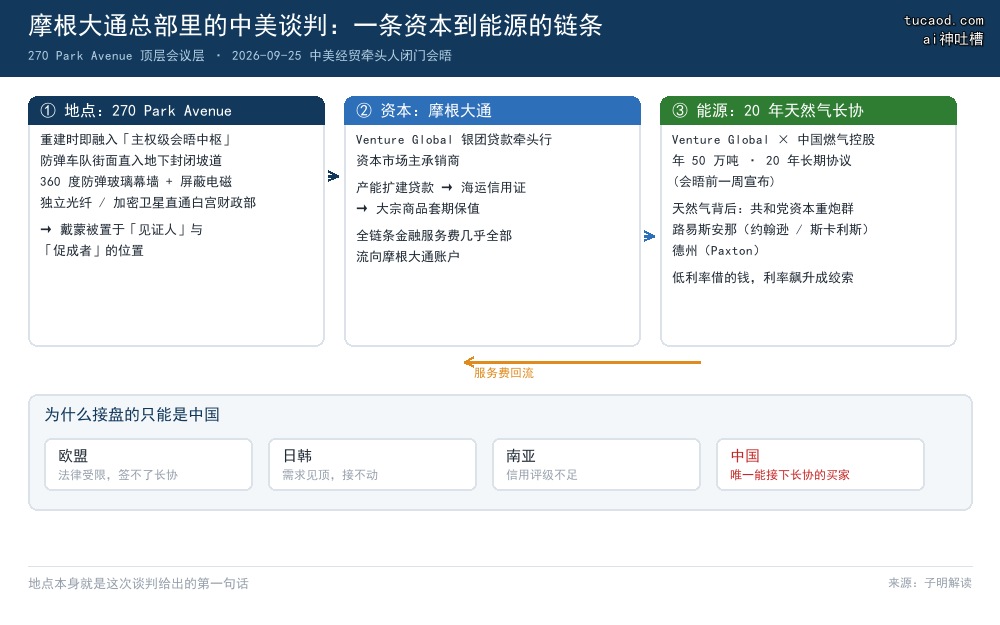Click the line 资本市场主承销商
This screenshot has width=1000, height=625.
click(408, 161)
